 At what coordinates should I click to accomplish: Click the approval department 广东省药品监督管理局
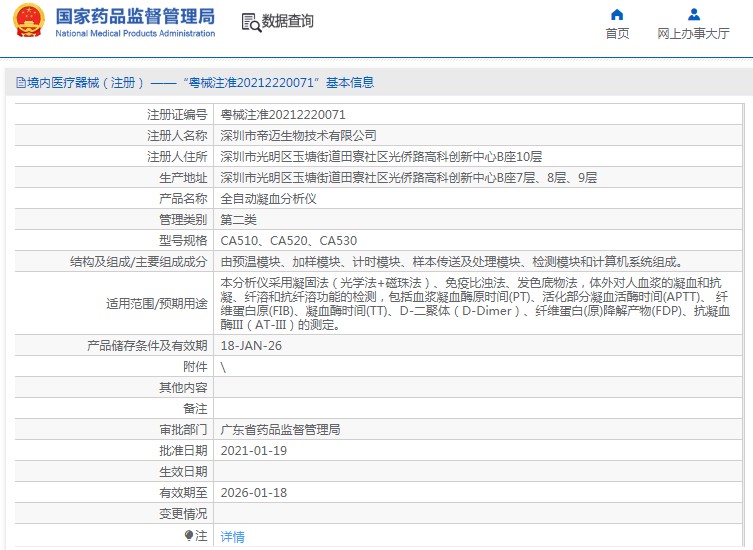point(280,430)
